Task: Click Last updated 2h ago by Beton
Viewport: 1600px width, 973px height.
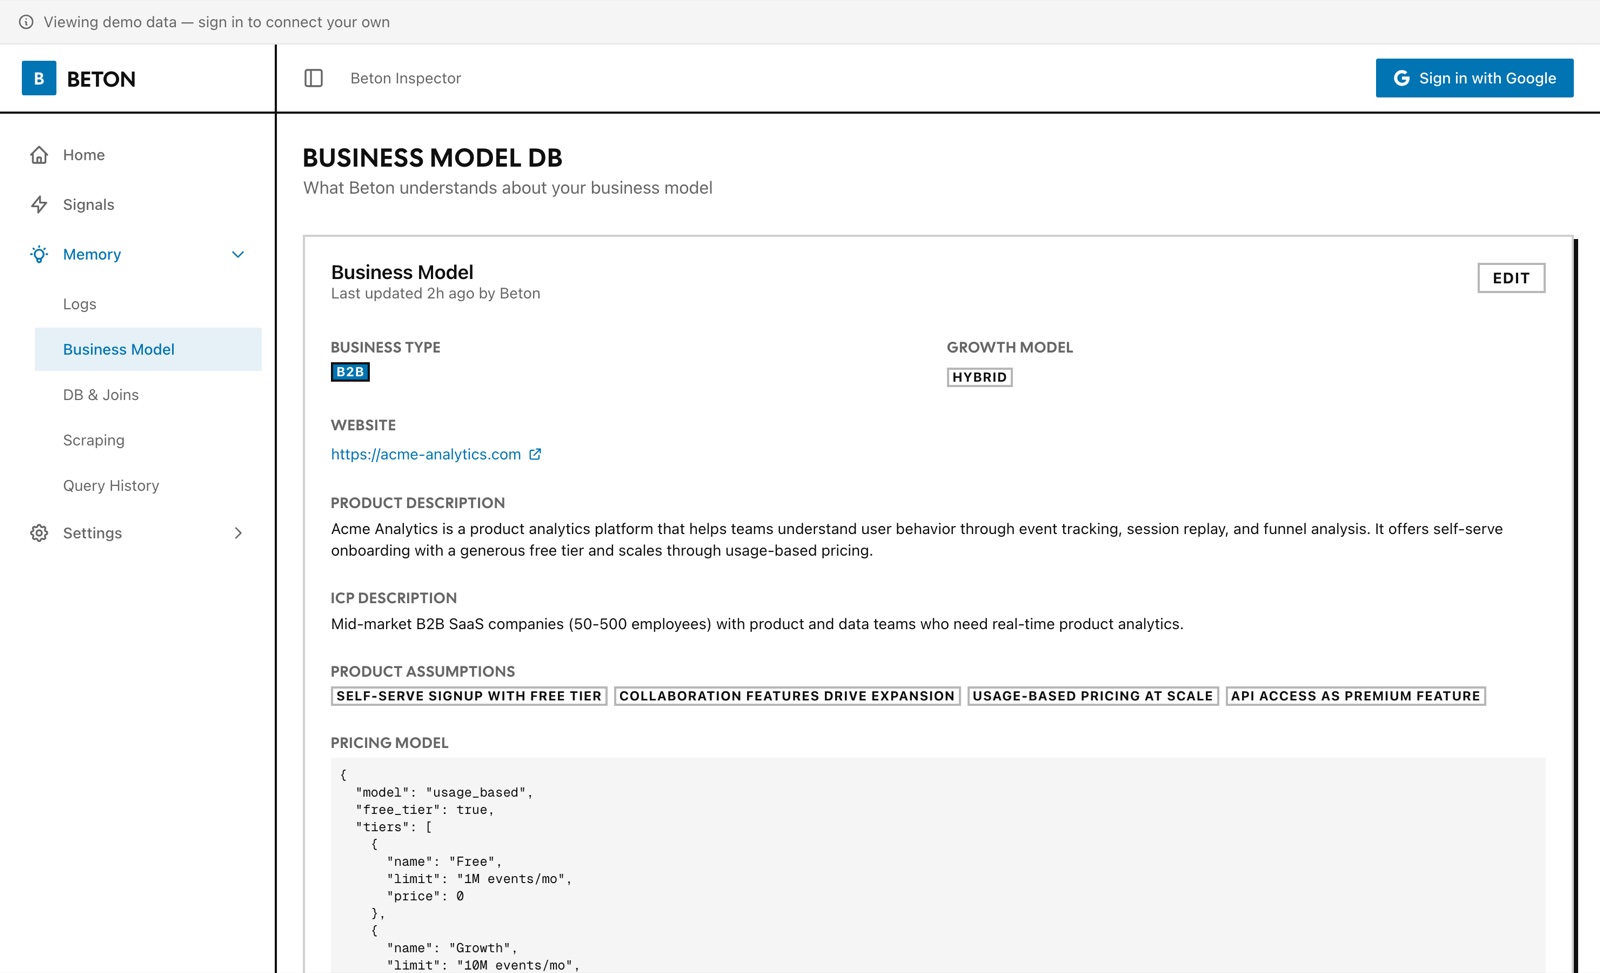Action: (x=435, y=293)
